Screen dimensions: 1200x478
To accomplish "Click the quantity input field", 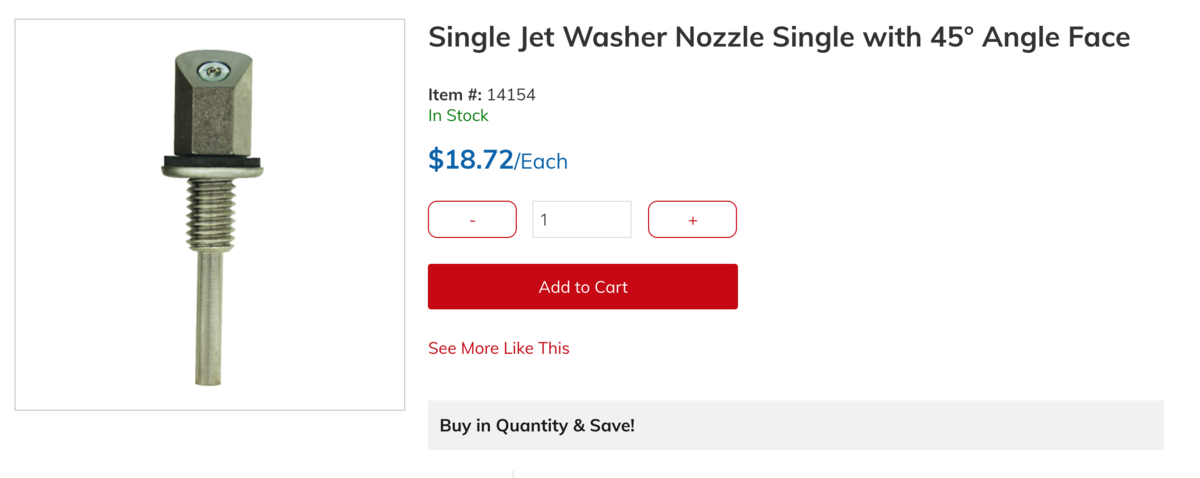I will 581,220.
